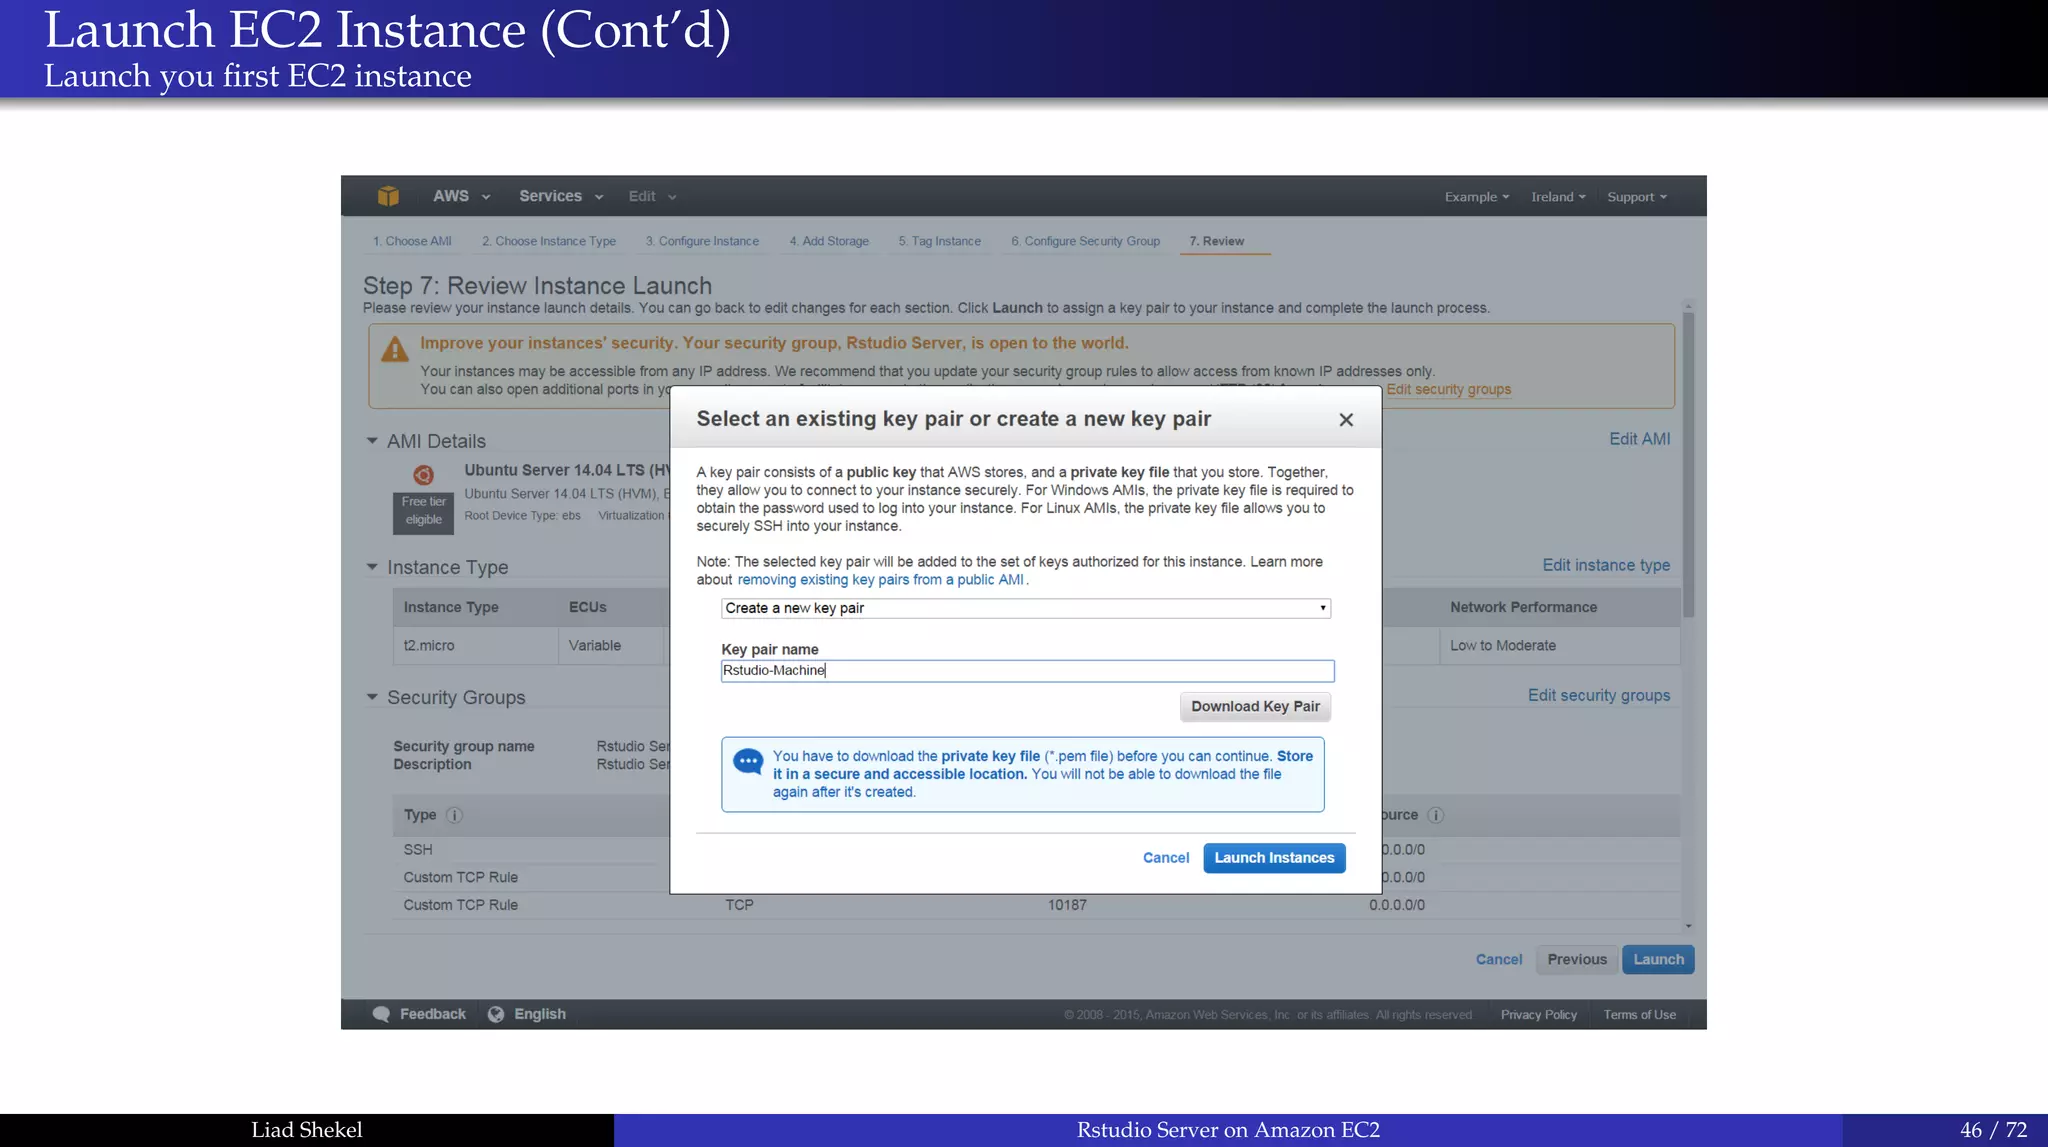The image size is (2048, 1147).
Task: Open the Ireland region dropdown
Action: coord(1558,197)
